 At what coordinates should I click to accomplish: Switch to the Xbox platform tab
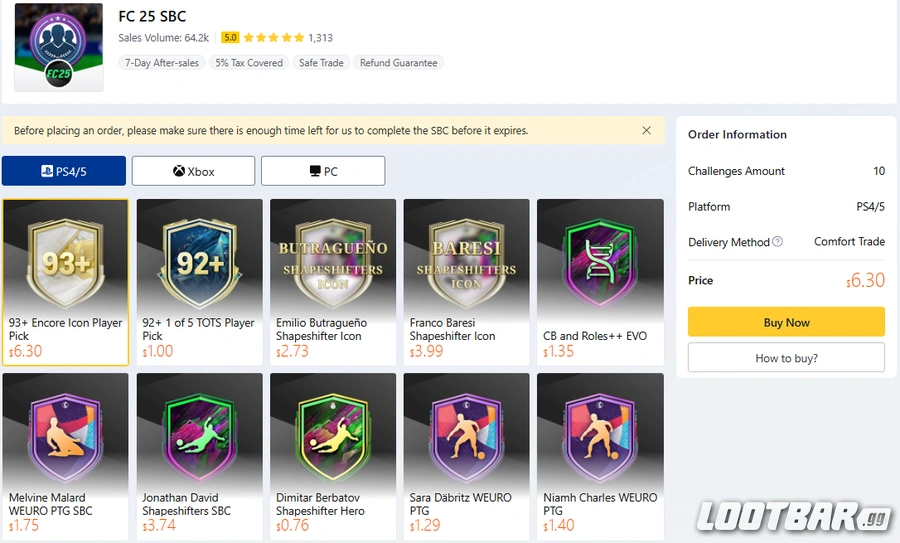point(193,171)
